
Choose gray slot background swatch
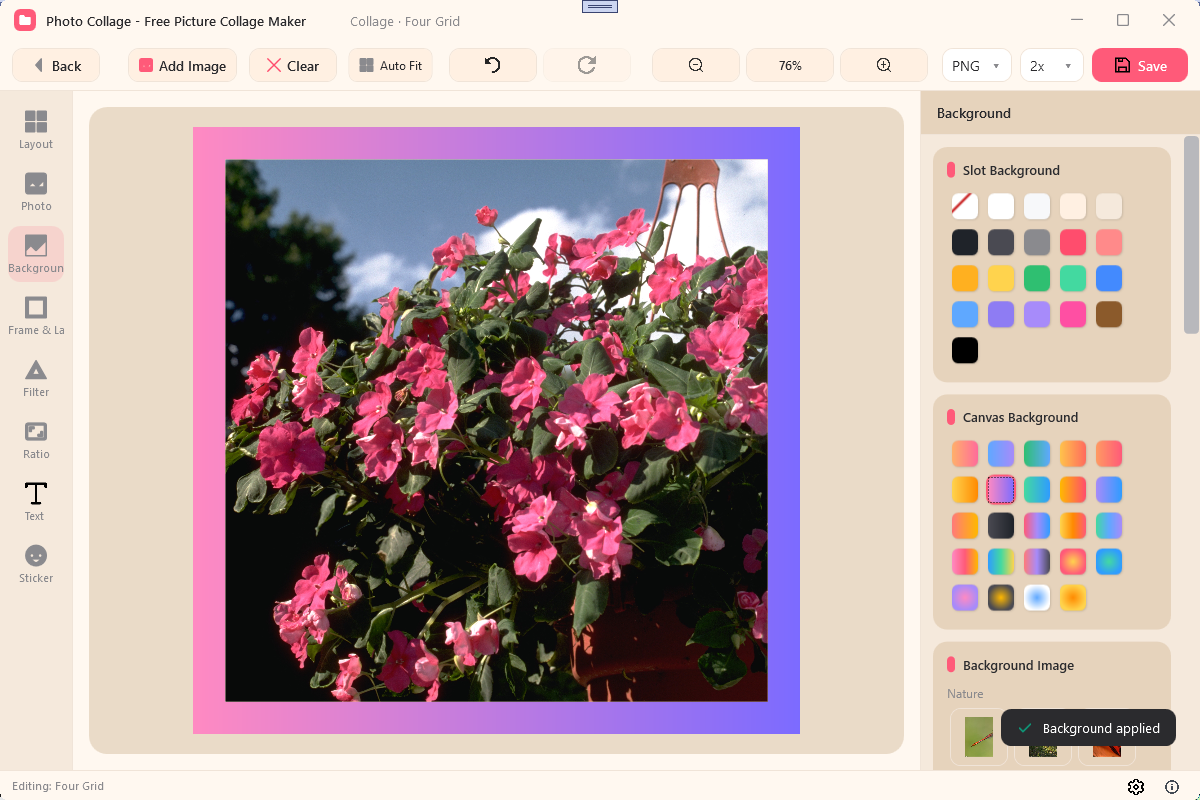click(1037, 242)
